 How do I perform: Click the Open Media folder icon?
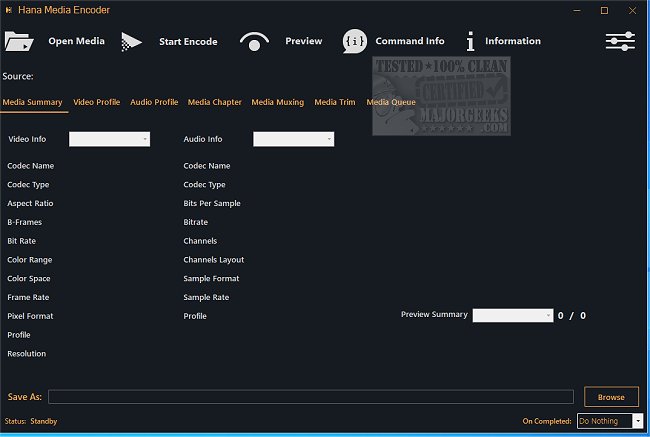tap(19, 41)
